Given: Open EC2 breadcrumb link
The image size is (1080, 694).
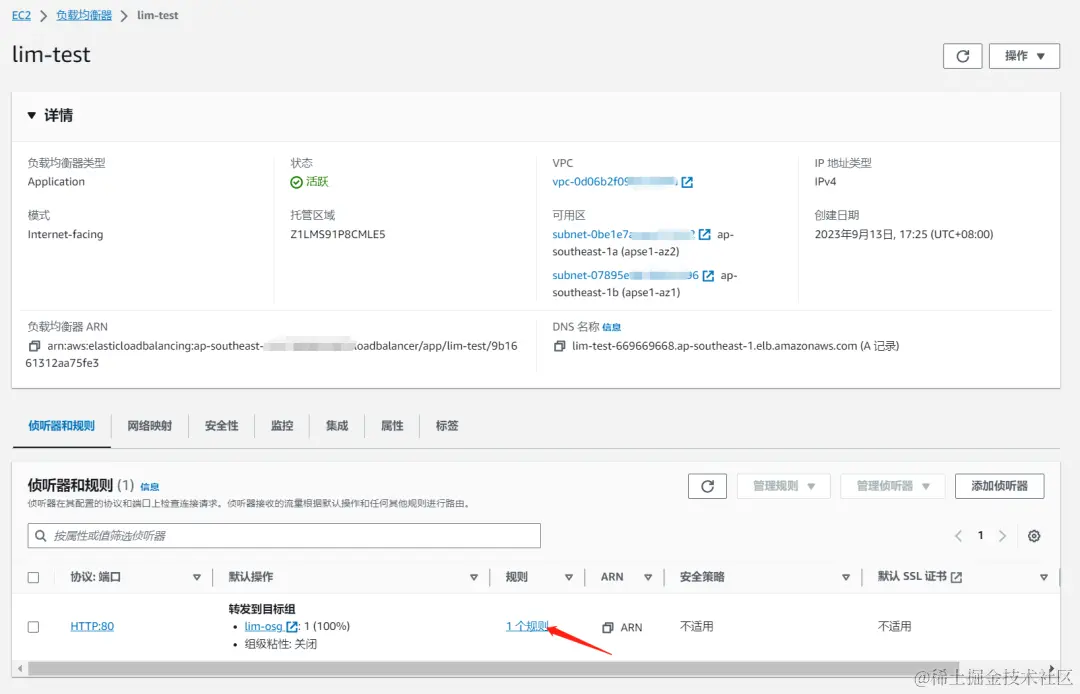Looking at the screenshot, I should tap(21, 15).
